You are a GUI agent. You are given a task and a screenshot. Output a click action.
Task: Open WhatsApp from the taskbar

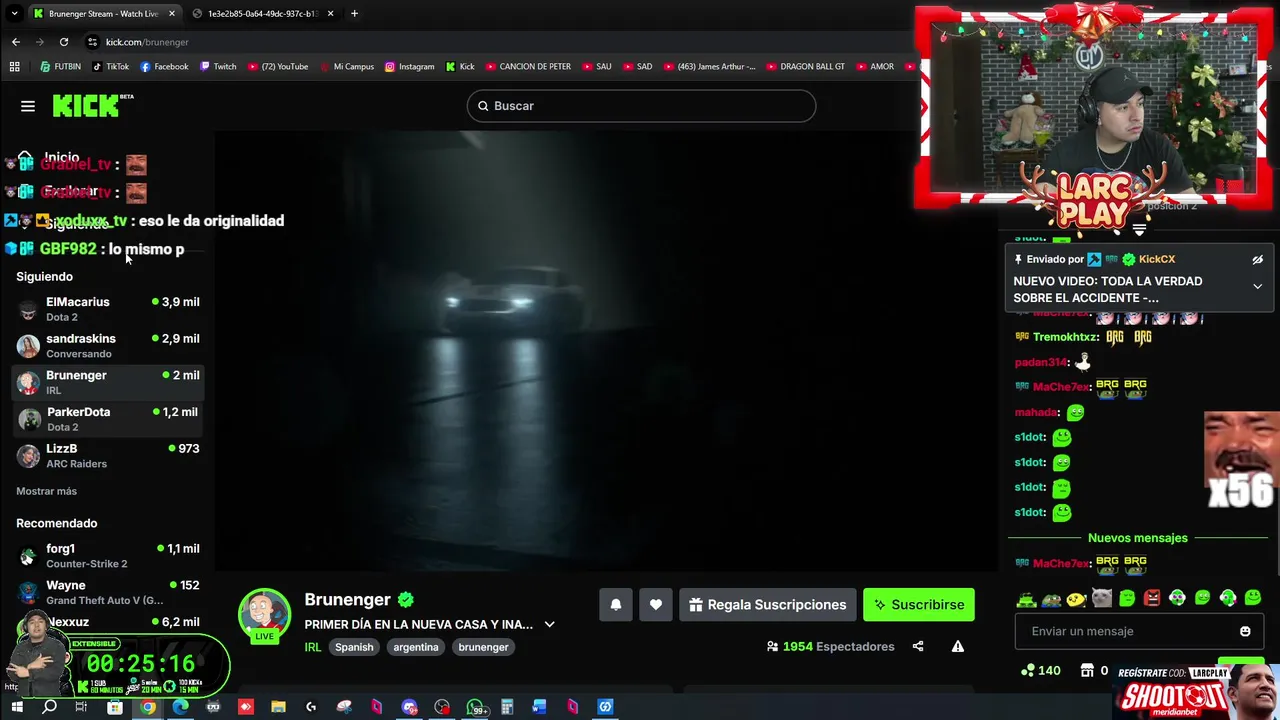475,707
